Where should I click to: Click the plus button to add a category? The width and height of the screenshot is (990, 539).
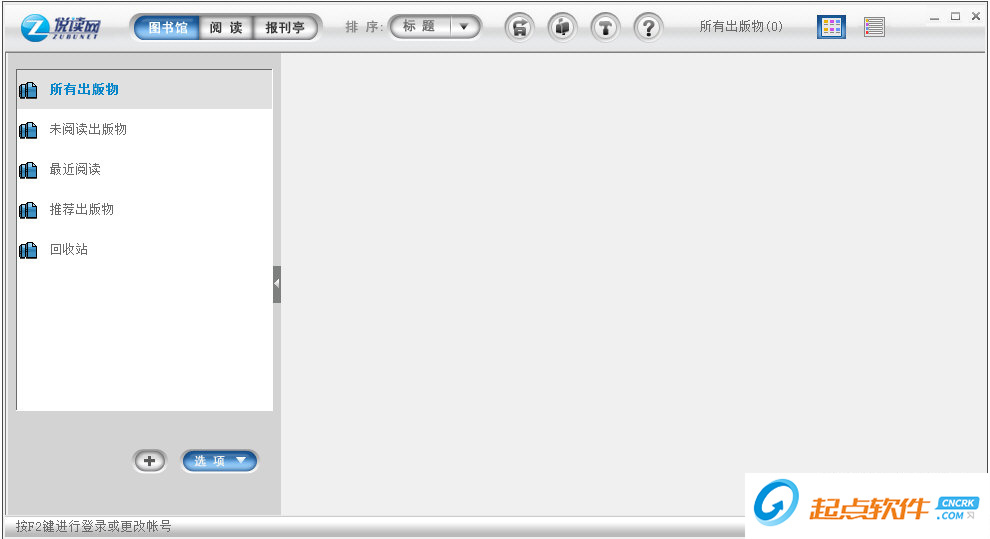(150, 461)
